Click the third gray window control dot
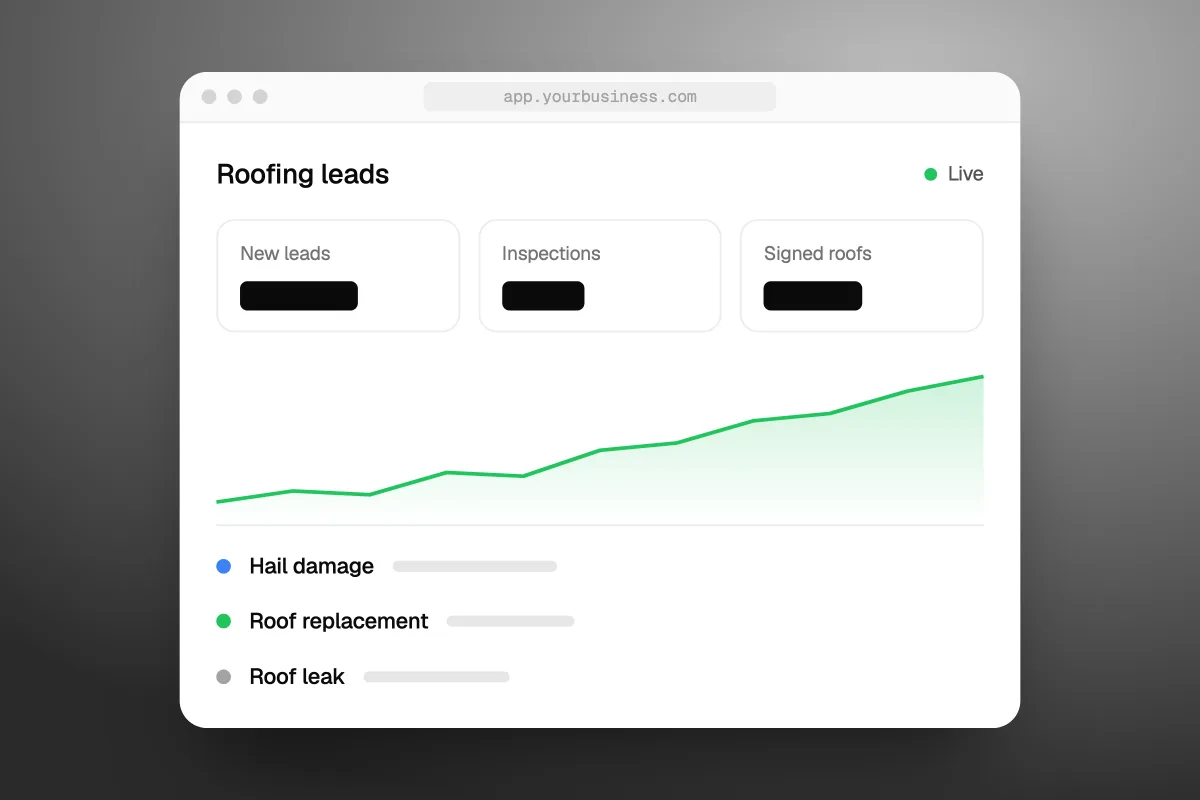The width and height of the screenshot is (1200, 800). pyautogui.click(x=260, y=97)
